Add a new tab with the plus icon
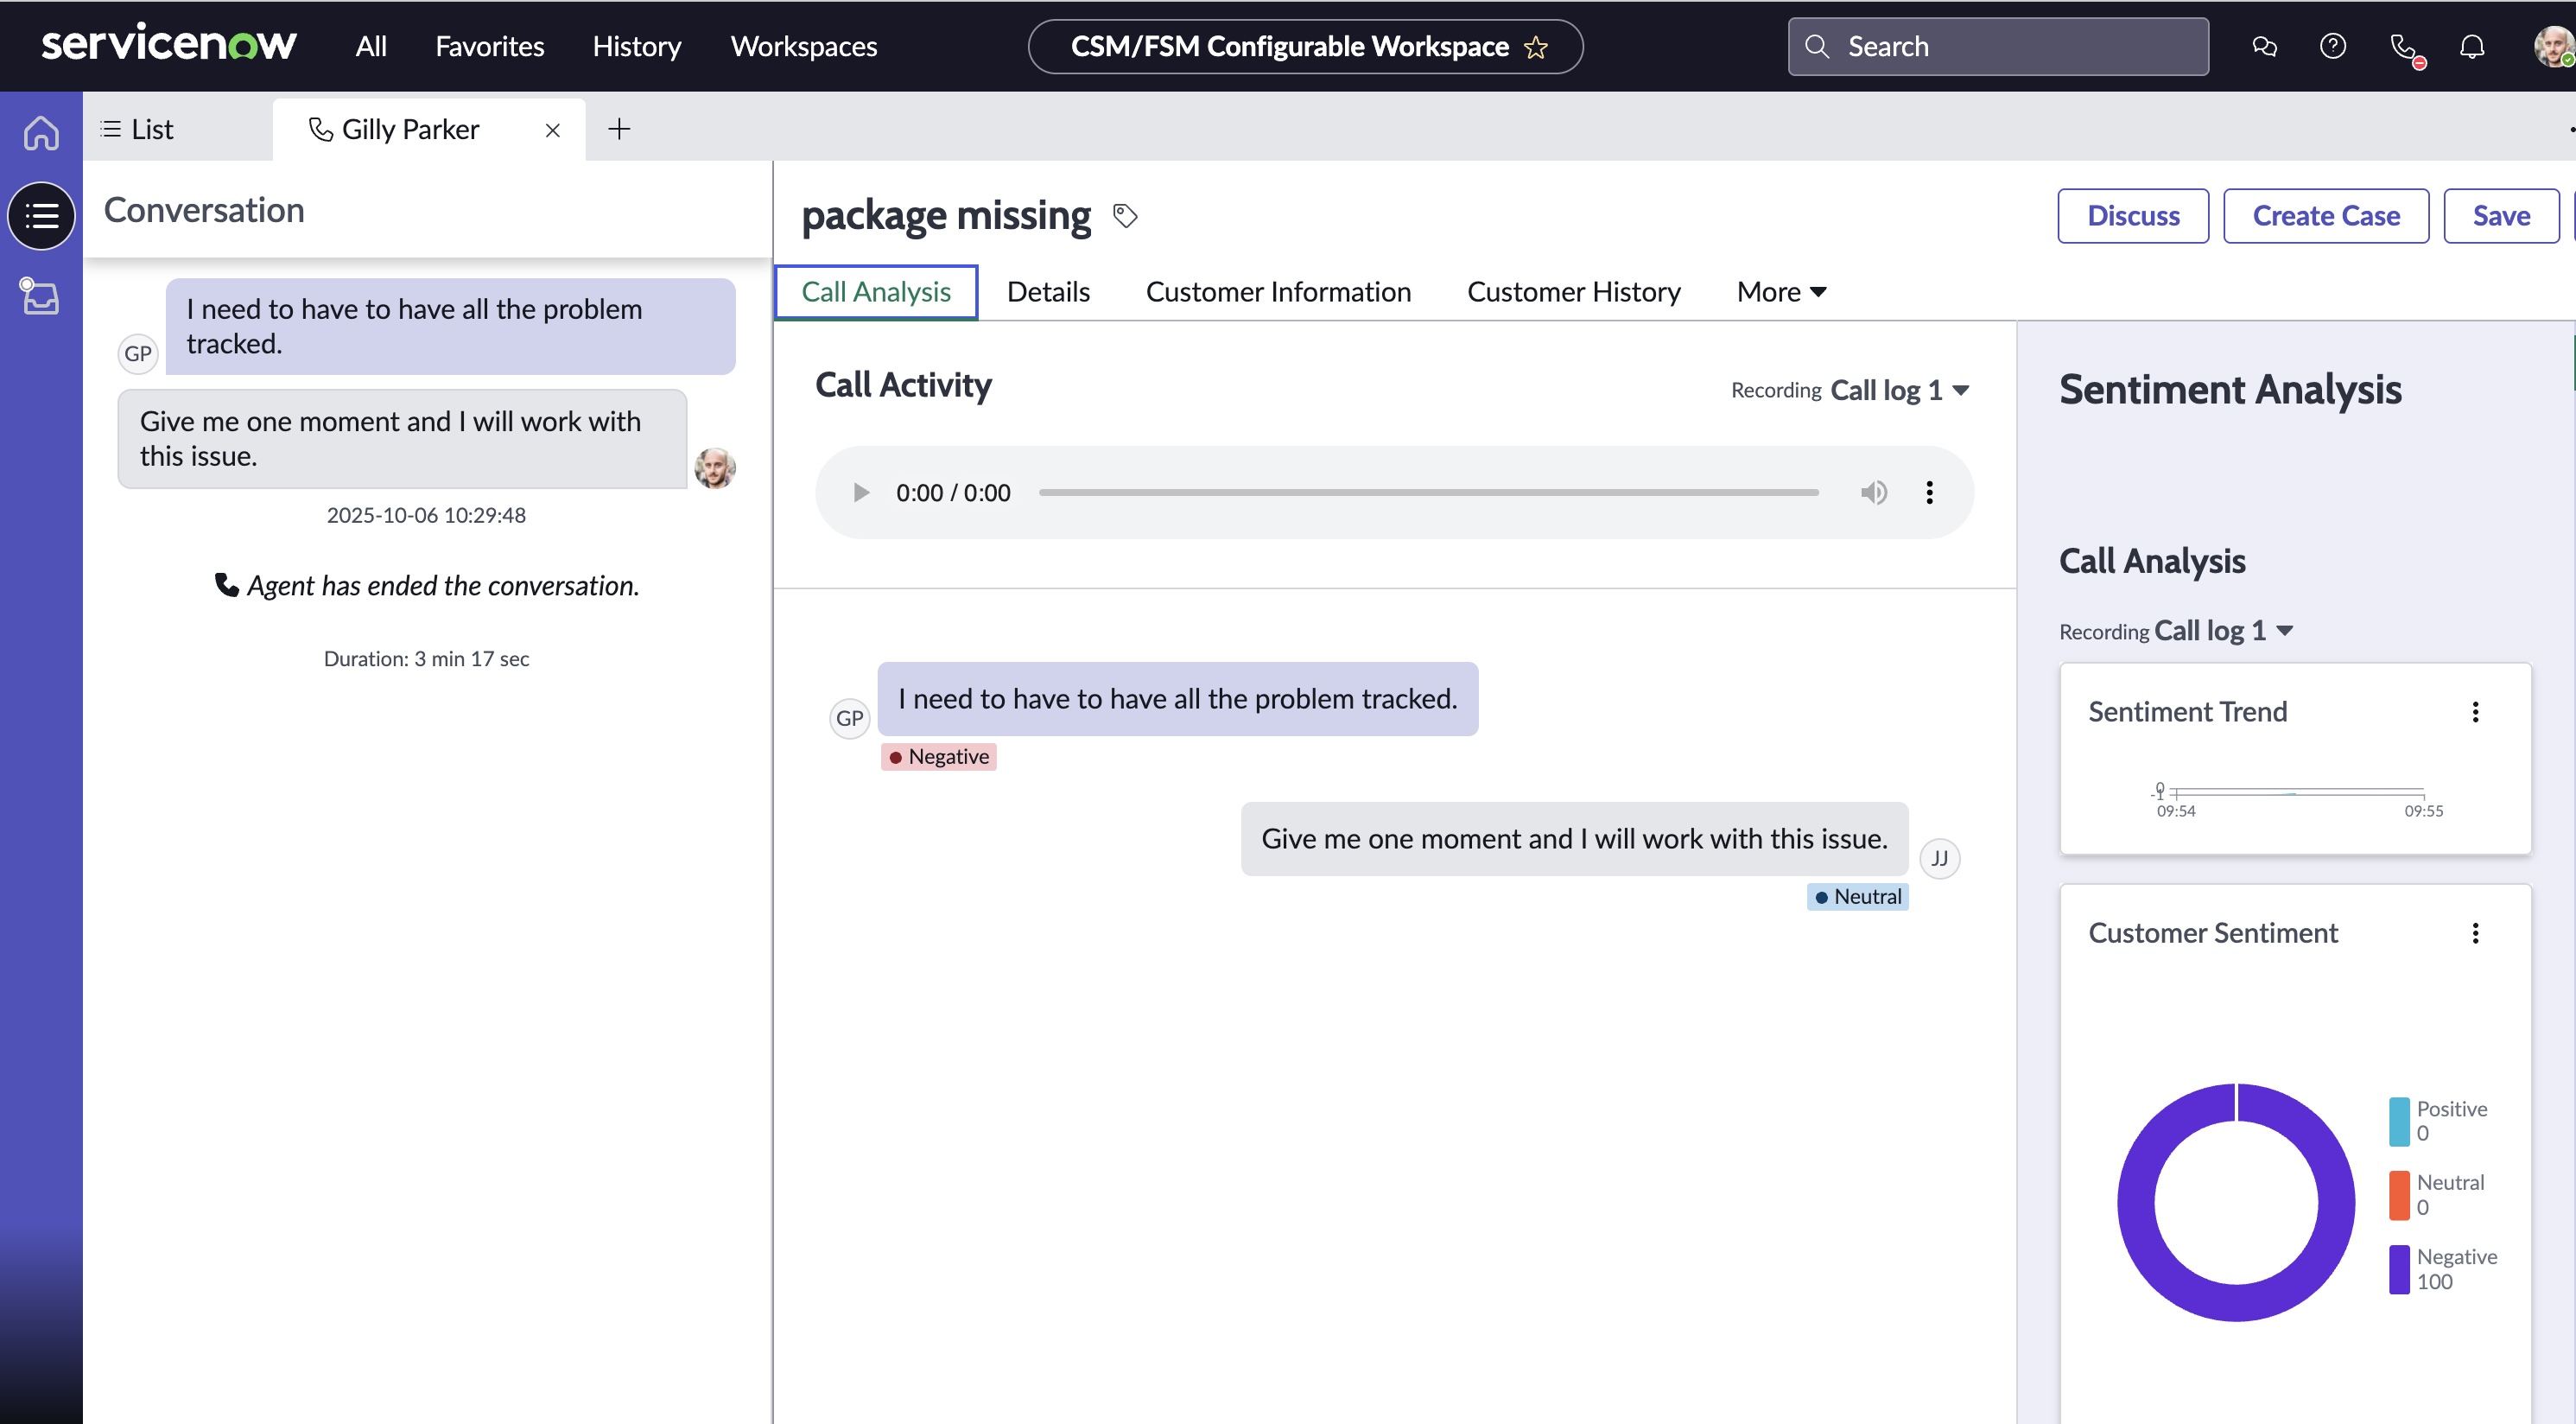The width and height of the screenshot is (2576, 1424). [x=619, y=129]
